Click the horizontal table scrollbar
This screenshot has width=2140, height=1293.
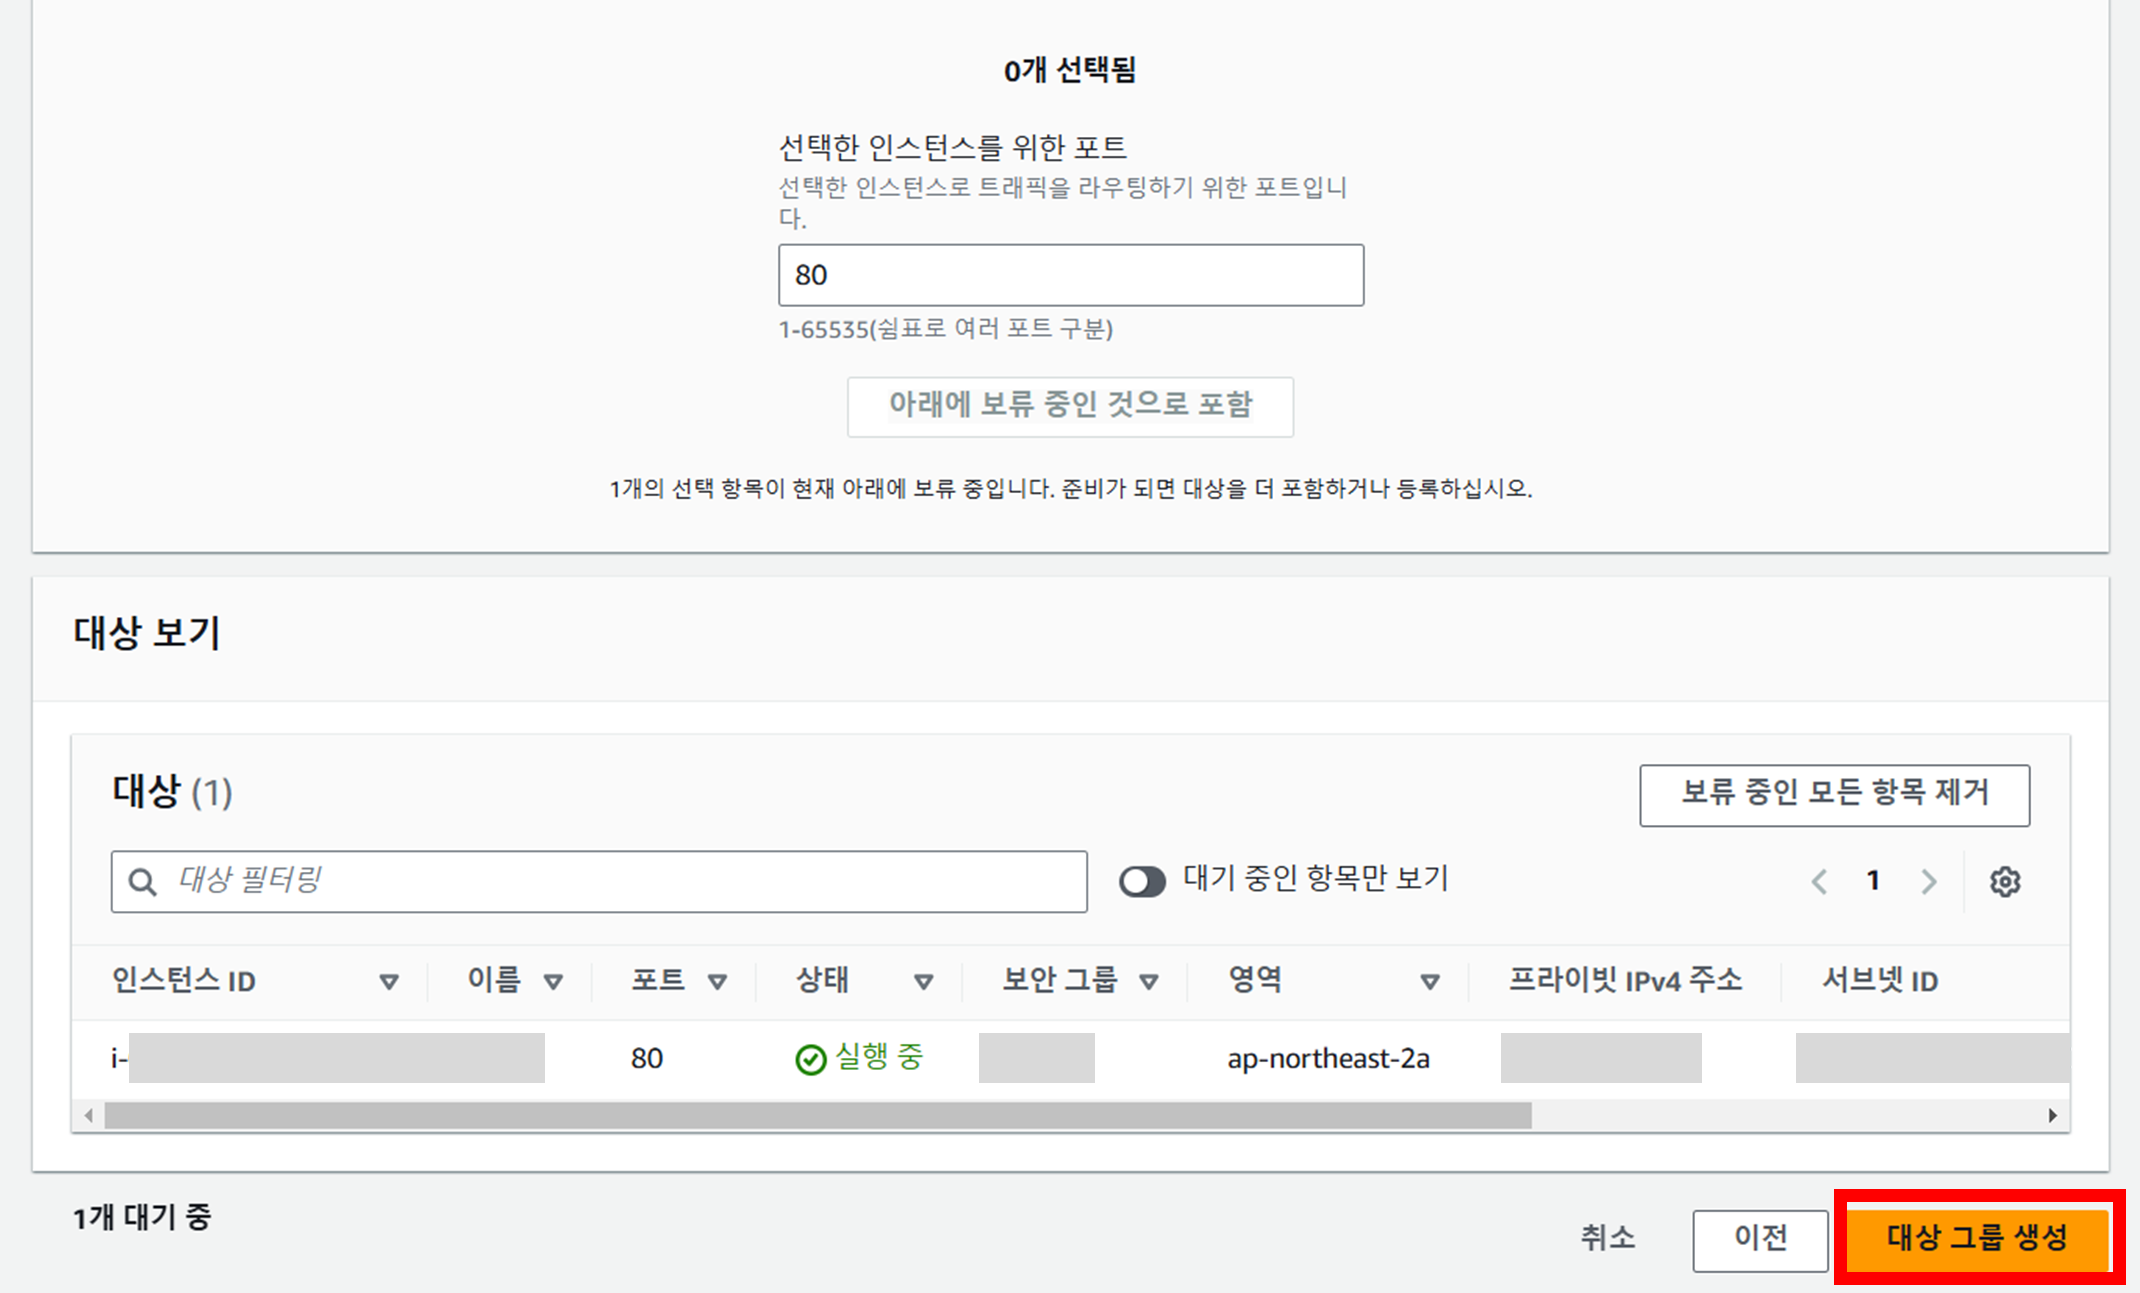817,1115
